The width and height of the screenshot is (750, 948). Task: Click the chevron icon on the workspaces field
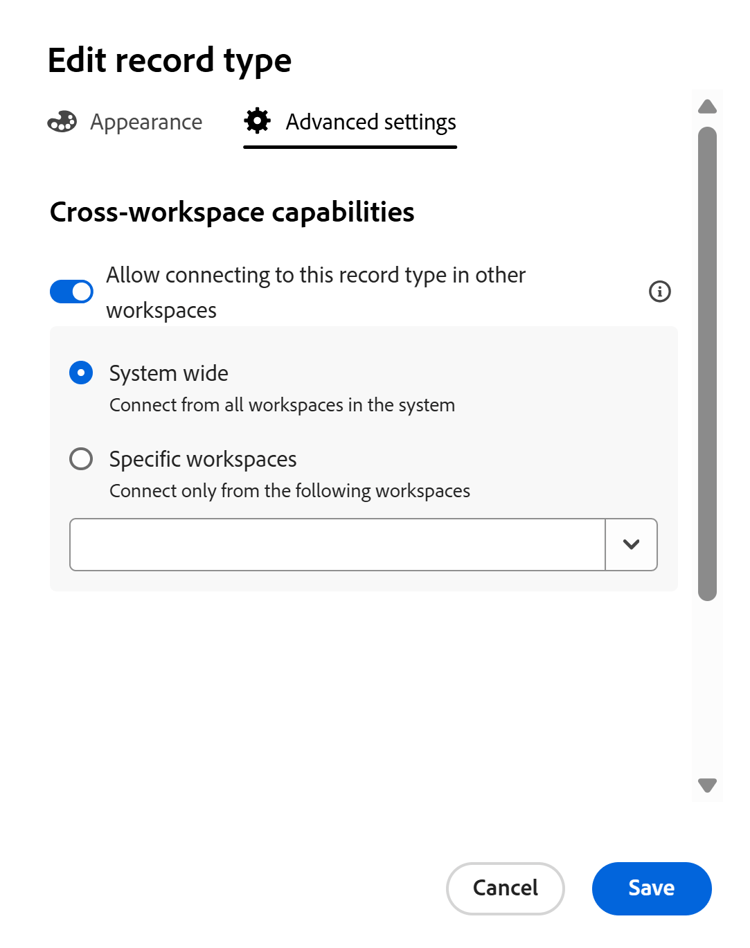631,544
